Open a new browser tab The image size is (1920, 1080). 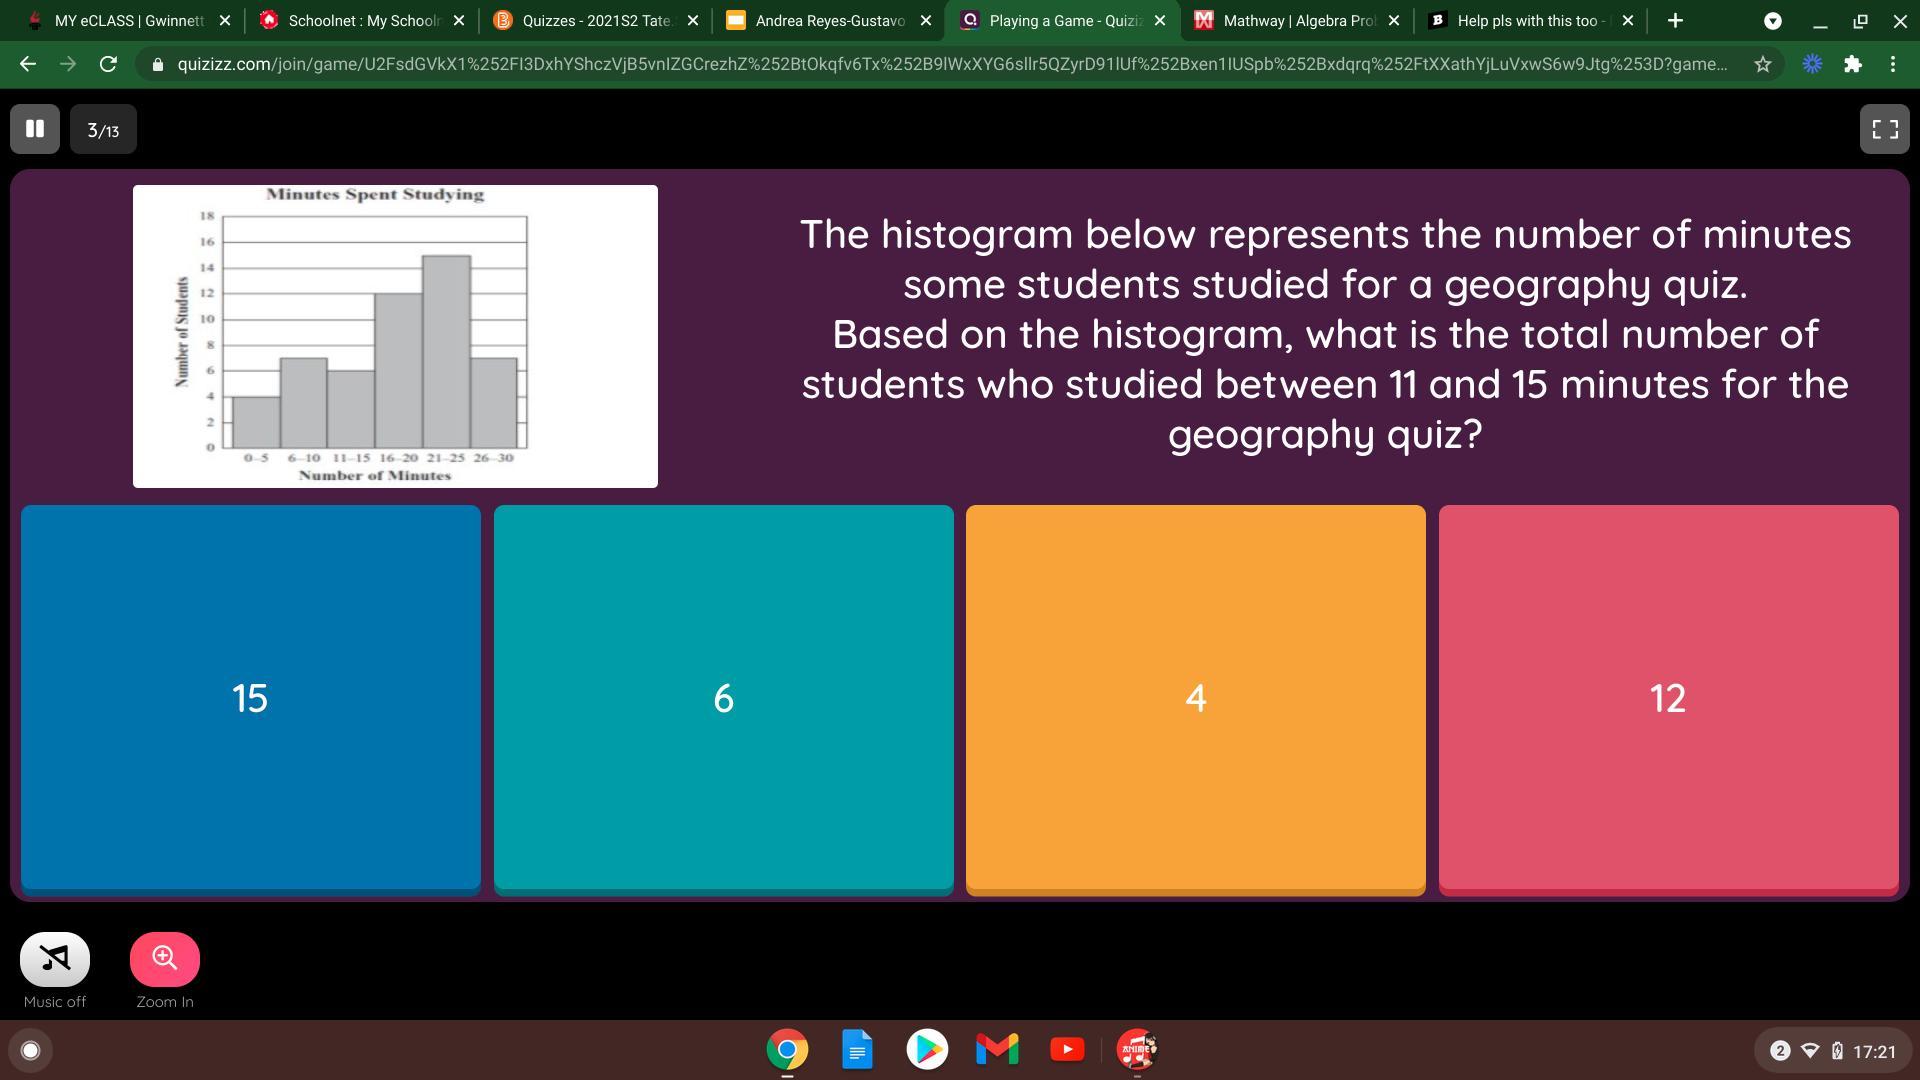point(1676,20)
